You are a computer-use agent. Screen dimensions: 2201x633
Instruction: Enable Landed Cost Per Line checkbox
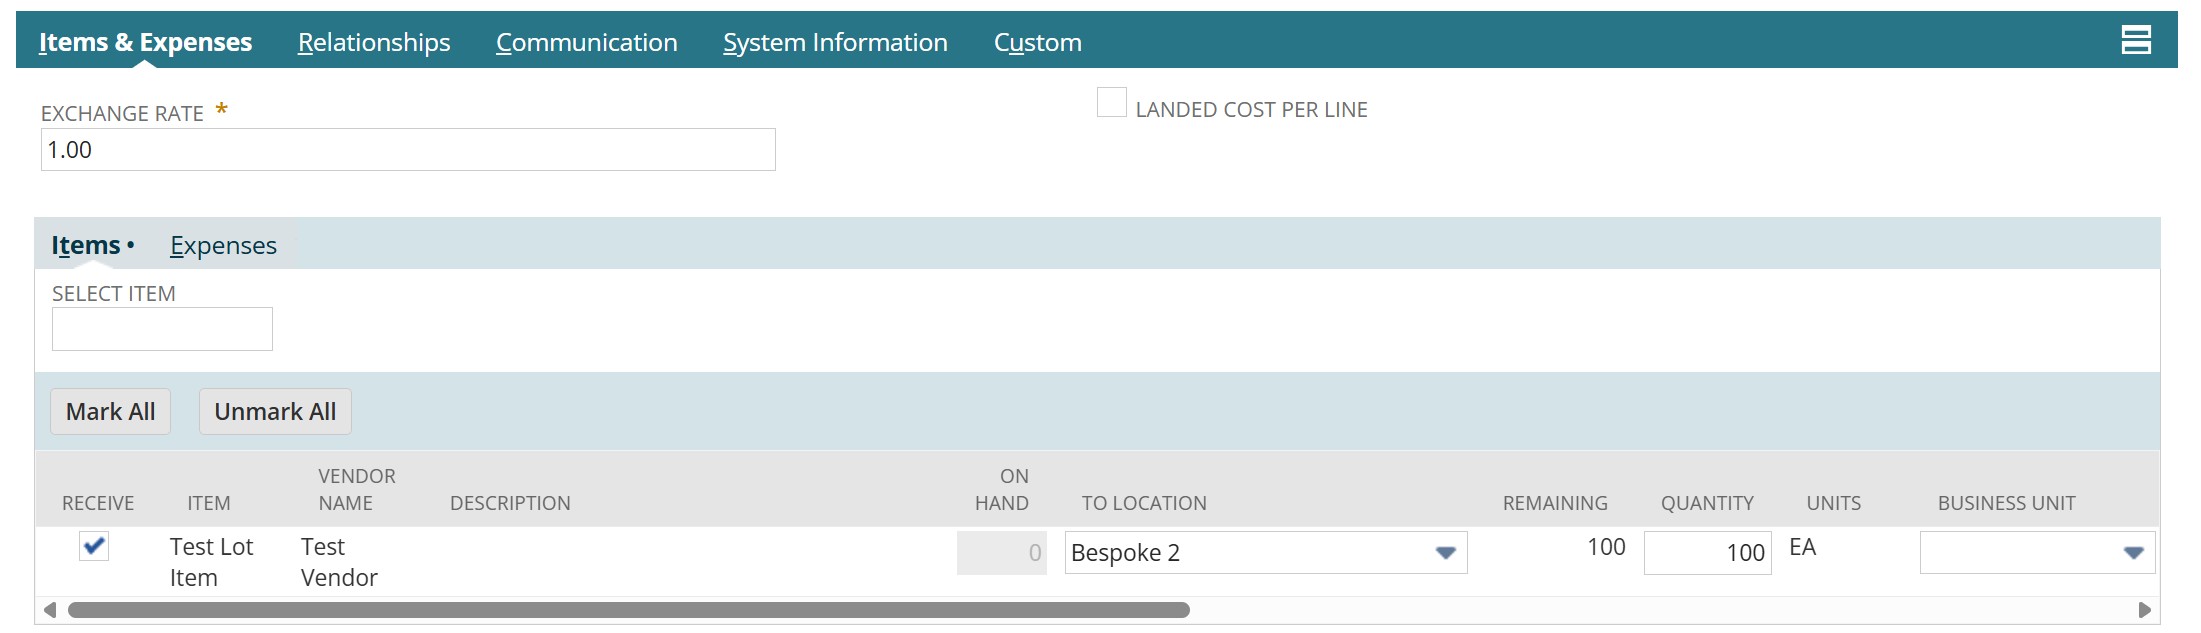pos(1111,103)
